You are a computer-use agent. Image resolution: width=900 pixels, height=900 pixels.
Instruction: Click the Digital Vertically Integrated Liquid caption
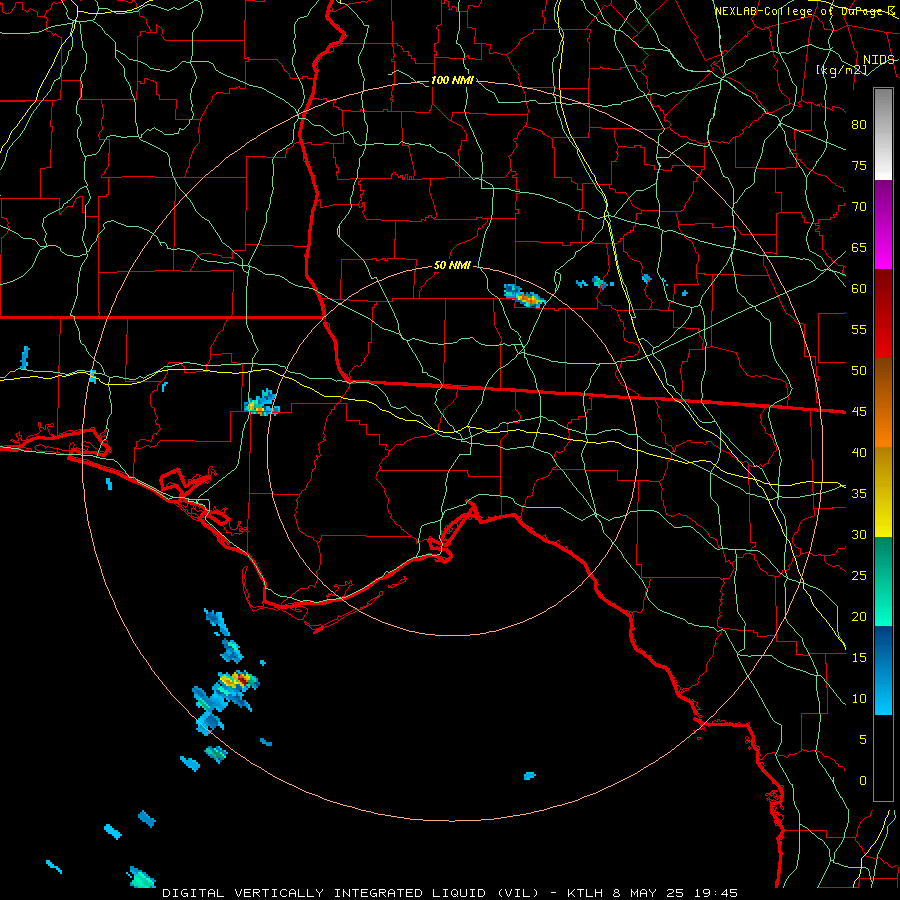(449, 893)
